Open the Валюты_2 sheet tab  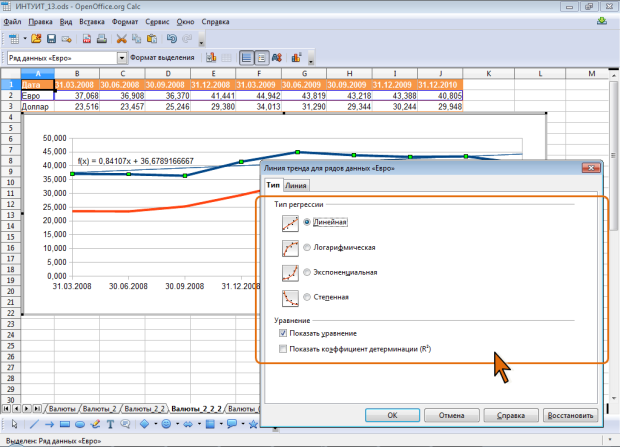(x=99, y=409)
